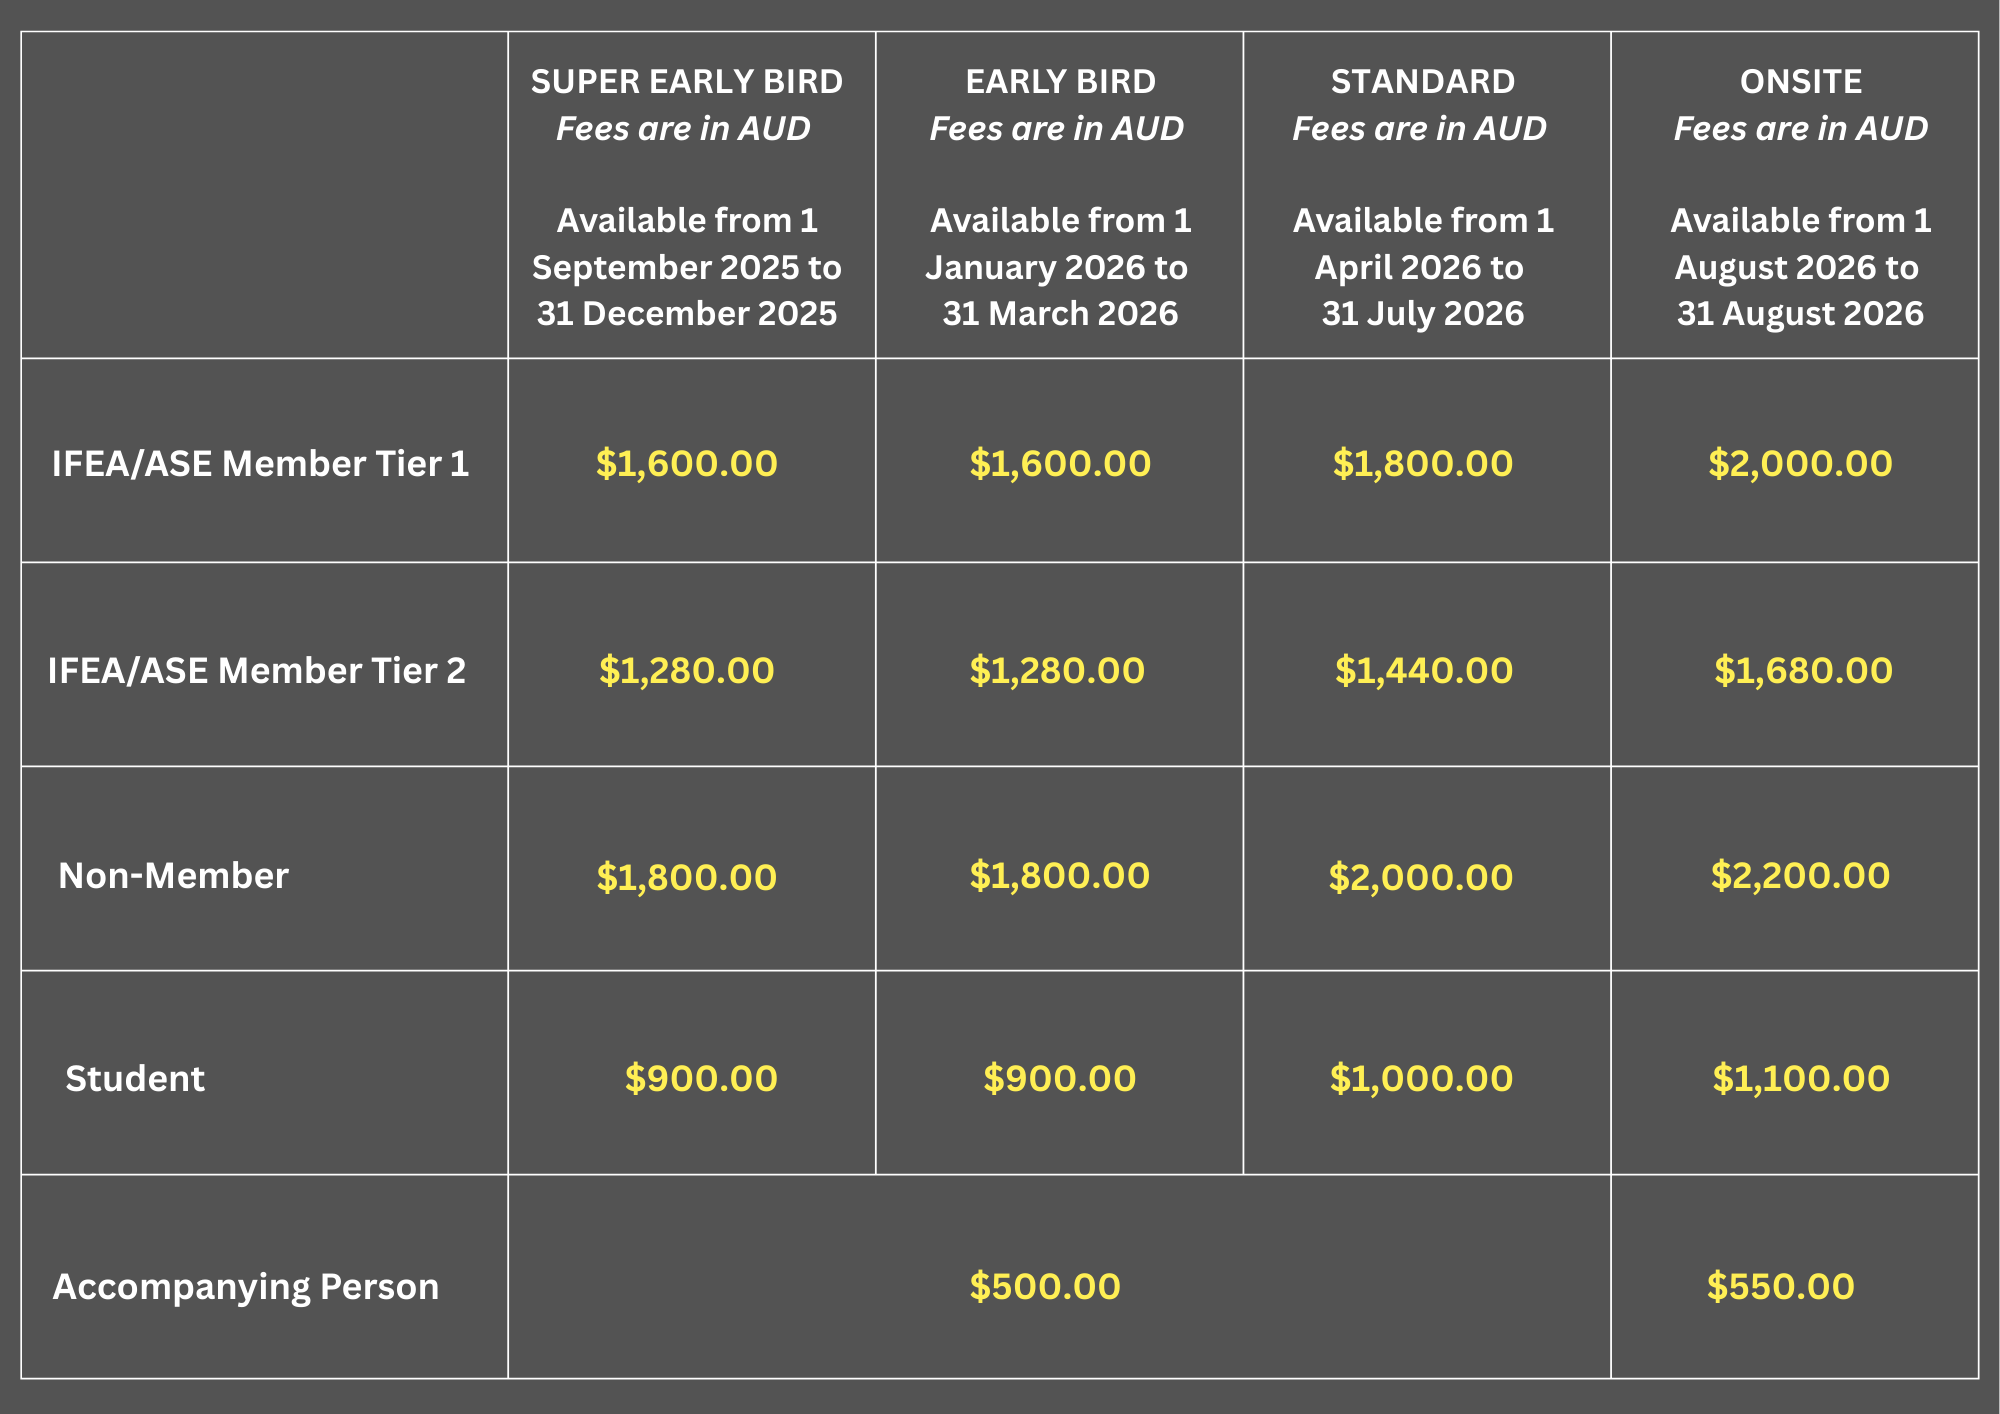
Task: Click the Student row label
Action: [x=135, y=1079]
